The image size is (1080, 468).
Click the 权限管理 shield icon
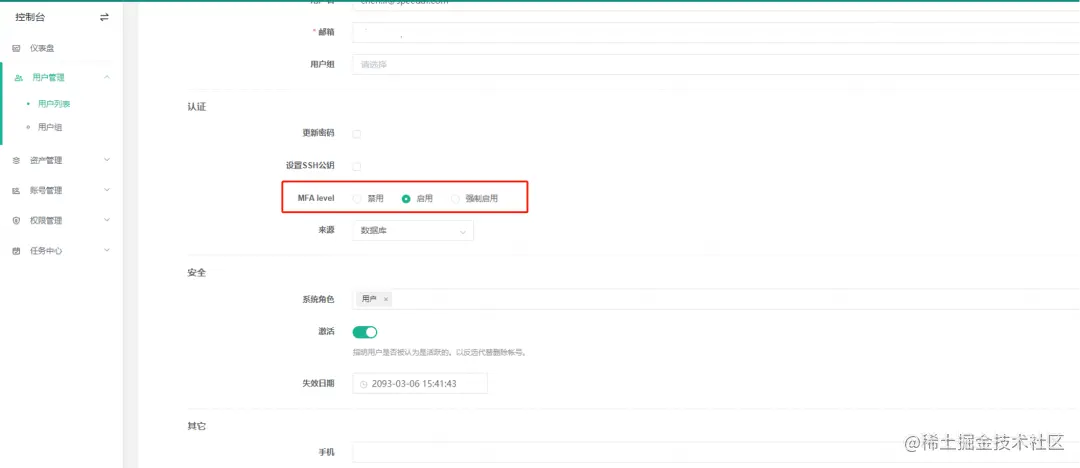(x=17, y=221)
